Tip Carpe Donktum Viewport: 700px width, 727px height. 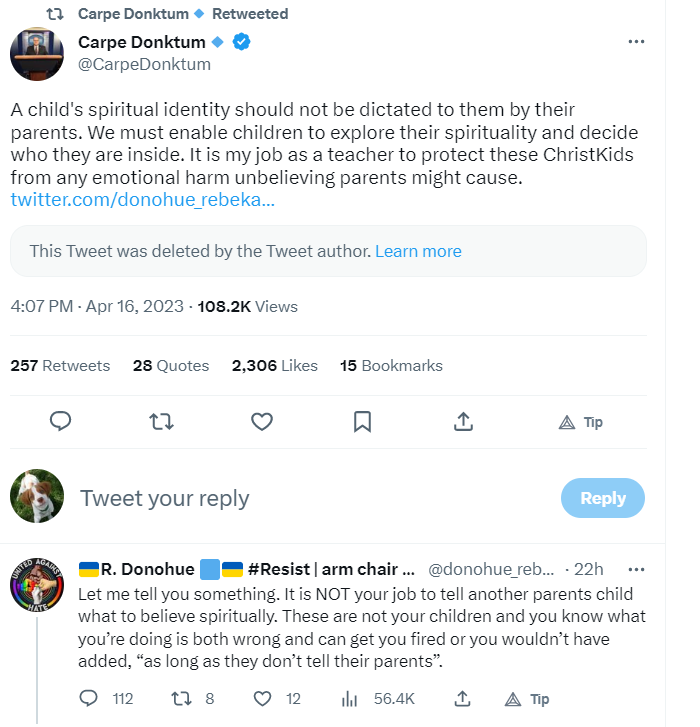point(580,422)
